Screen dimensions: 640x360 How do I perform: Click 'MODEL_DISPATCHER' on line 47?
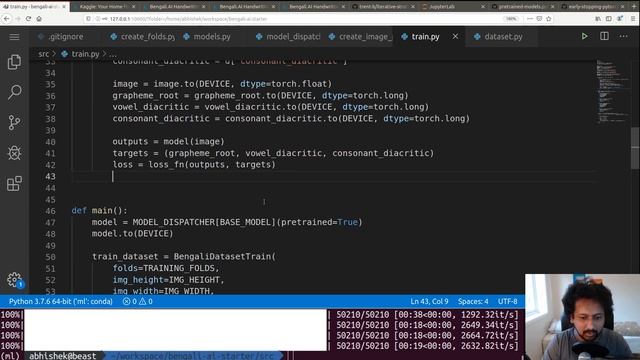tap(173, 222)
